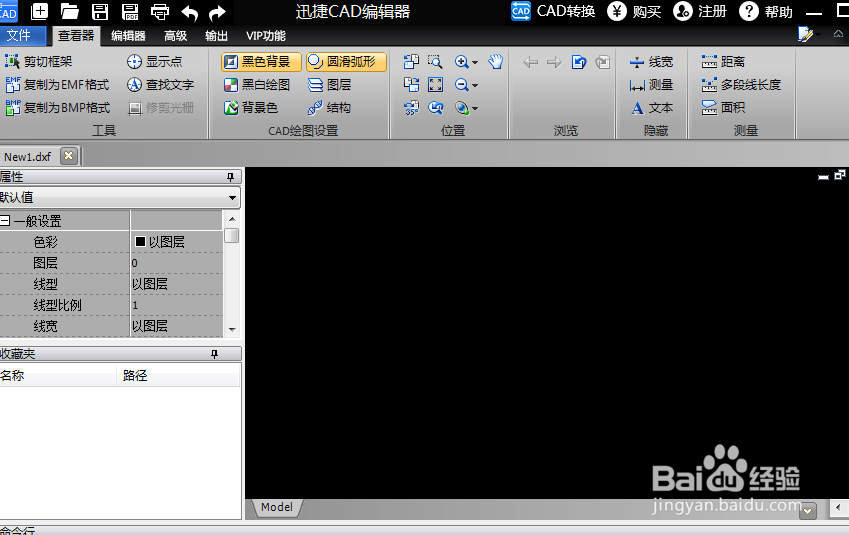Switch to the 输出 tab
Screen dimensions: 849x535
pyautogui.click(x=216, y=36)
